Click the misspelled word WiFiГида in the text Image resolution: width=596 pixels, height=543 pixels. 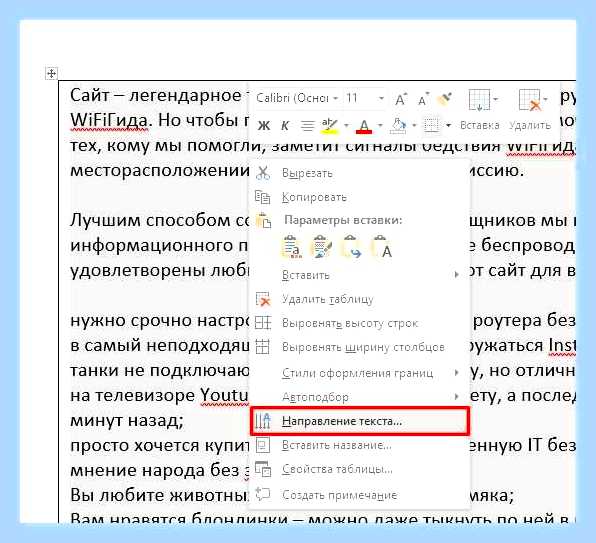point(109,120)
